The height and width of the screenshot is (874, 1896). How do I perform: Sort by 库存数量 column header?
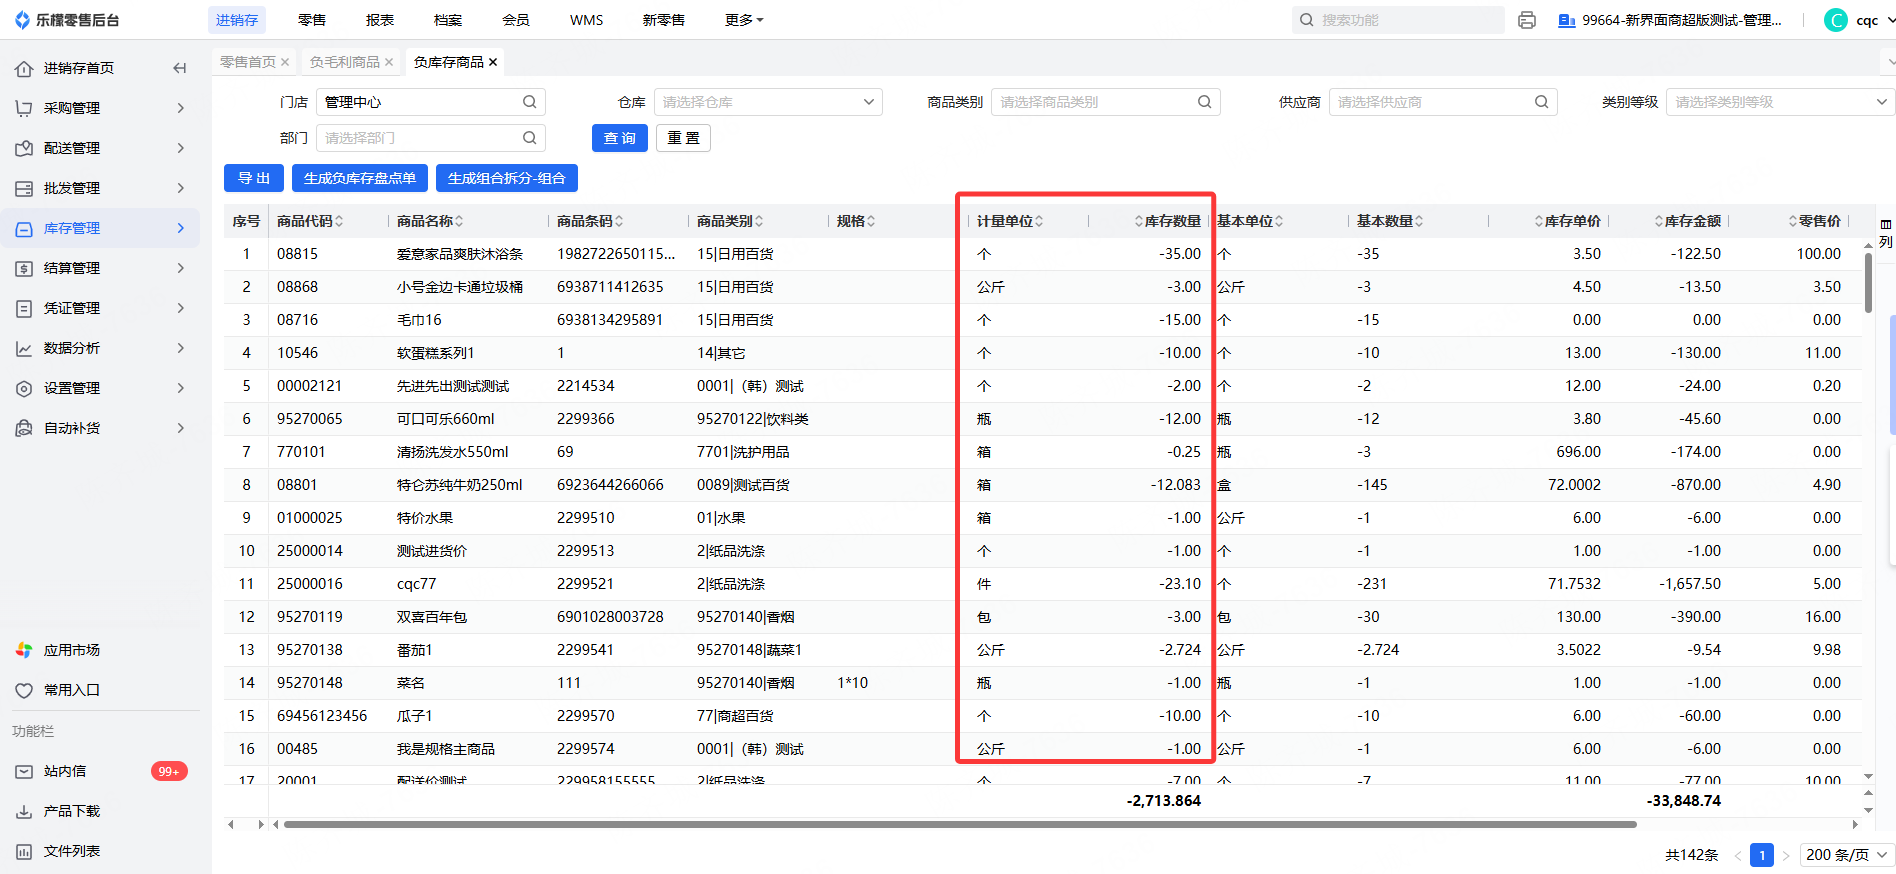pos(1171,221)
